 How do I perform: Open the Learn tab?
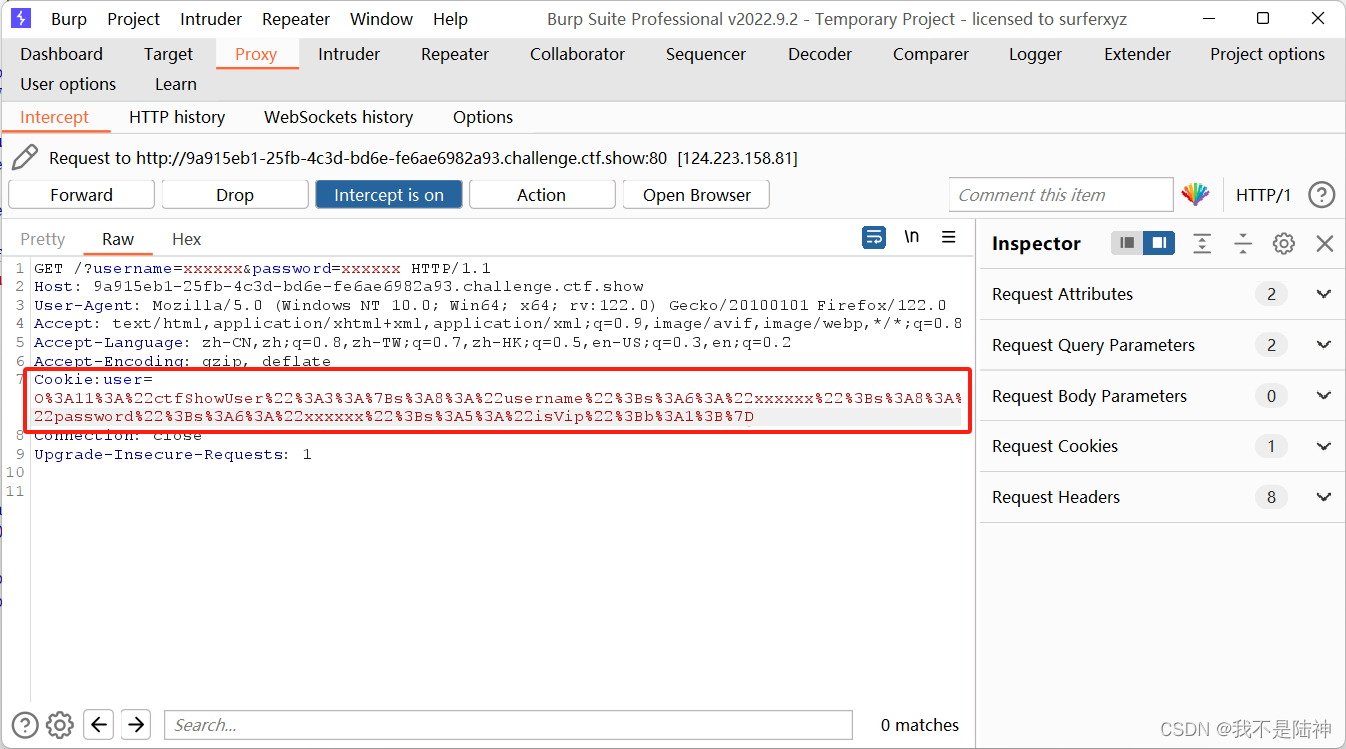pos(176,84)
